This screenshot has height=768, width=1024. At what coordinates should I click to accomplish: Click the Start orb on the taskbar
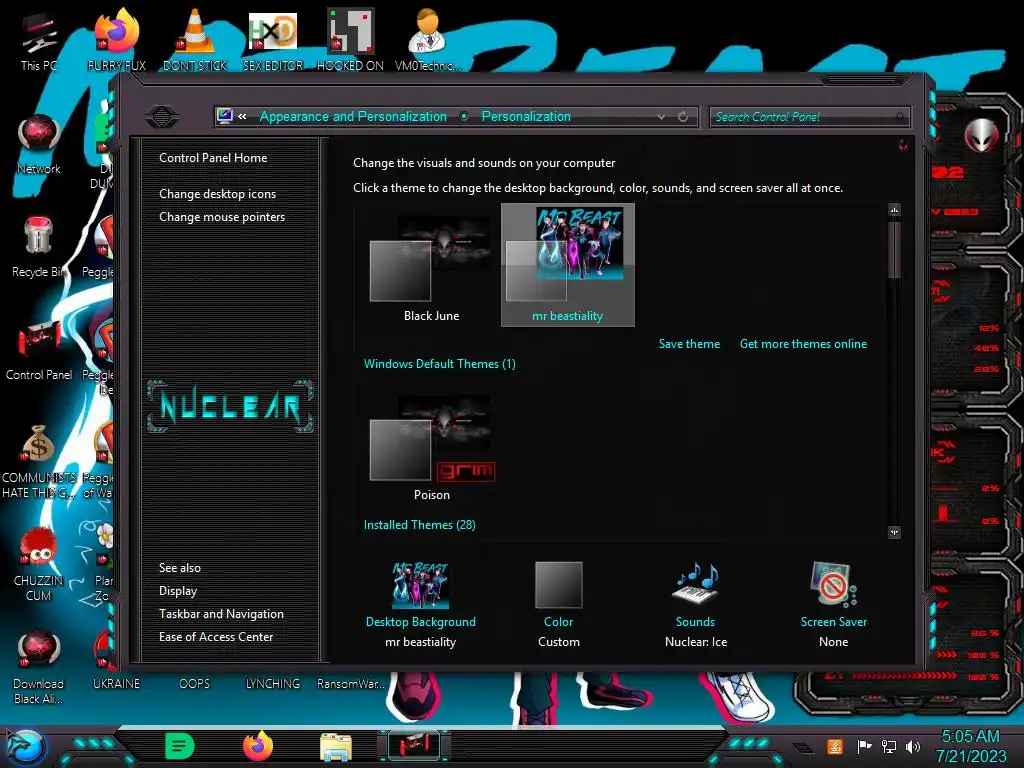pyautogui.click(x=25, y=747)
